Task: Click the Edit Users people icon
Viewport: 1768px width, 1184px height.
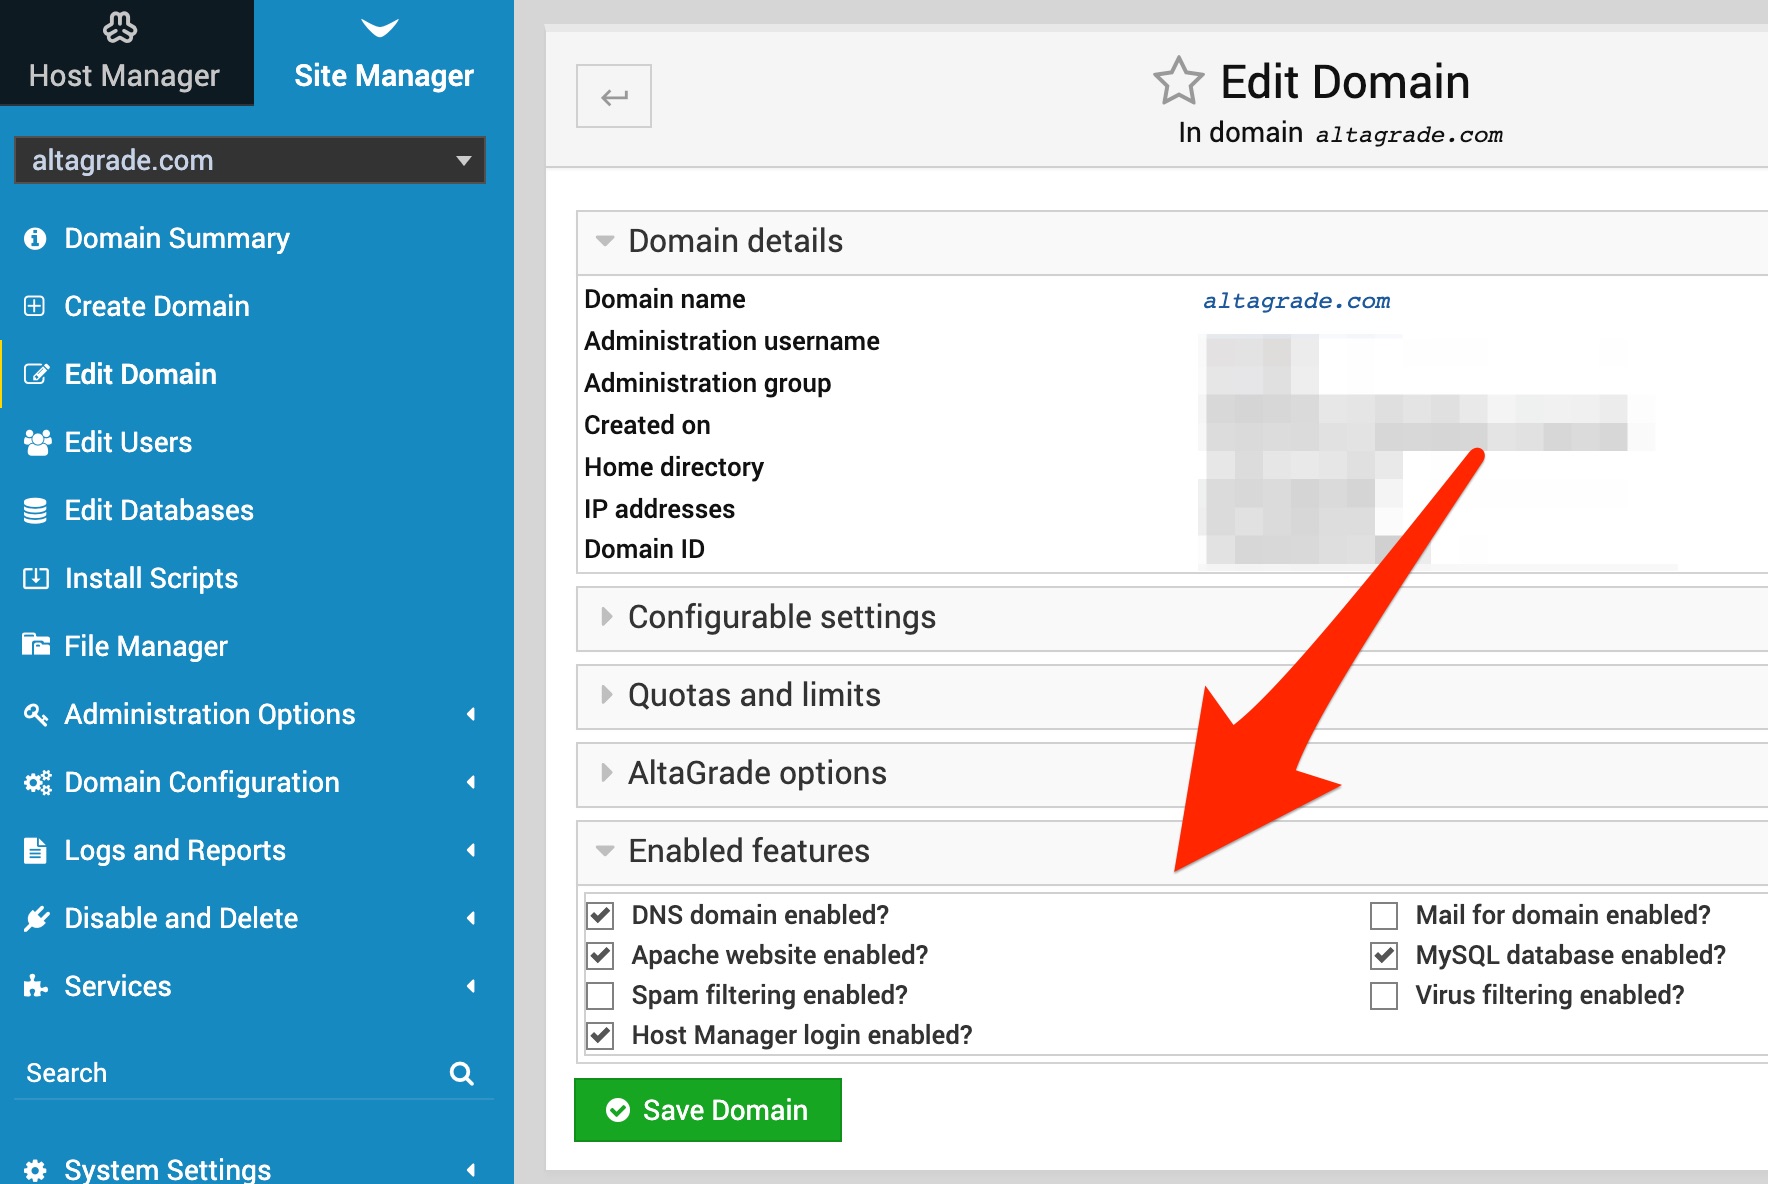Action: point(37,442)
